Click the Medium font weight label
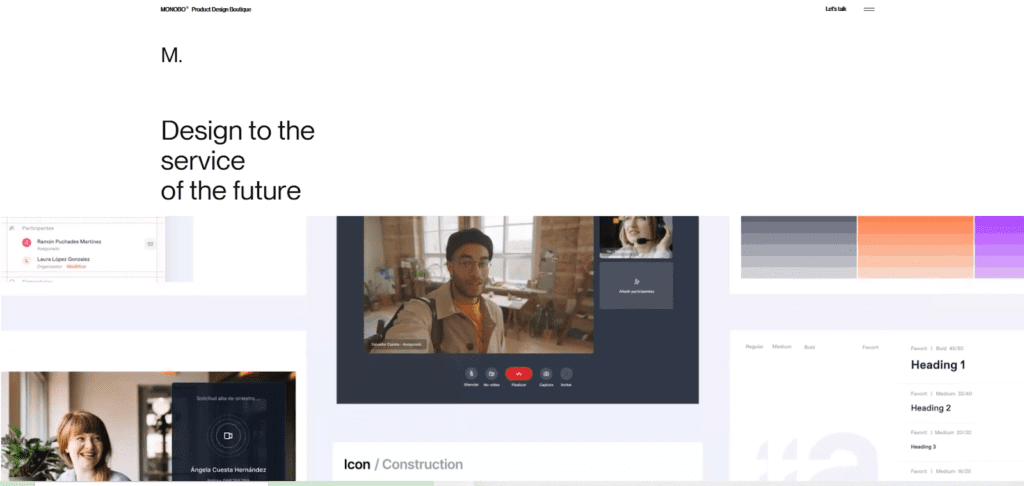This screenshot has height=486, width=1024. [x=782, y=347]
